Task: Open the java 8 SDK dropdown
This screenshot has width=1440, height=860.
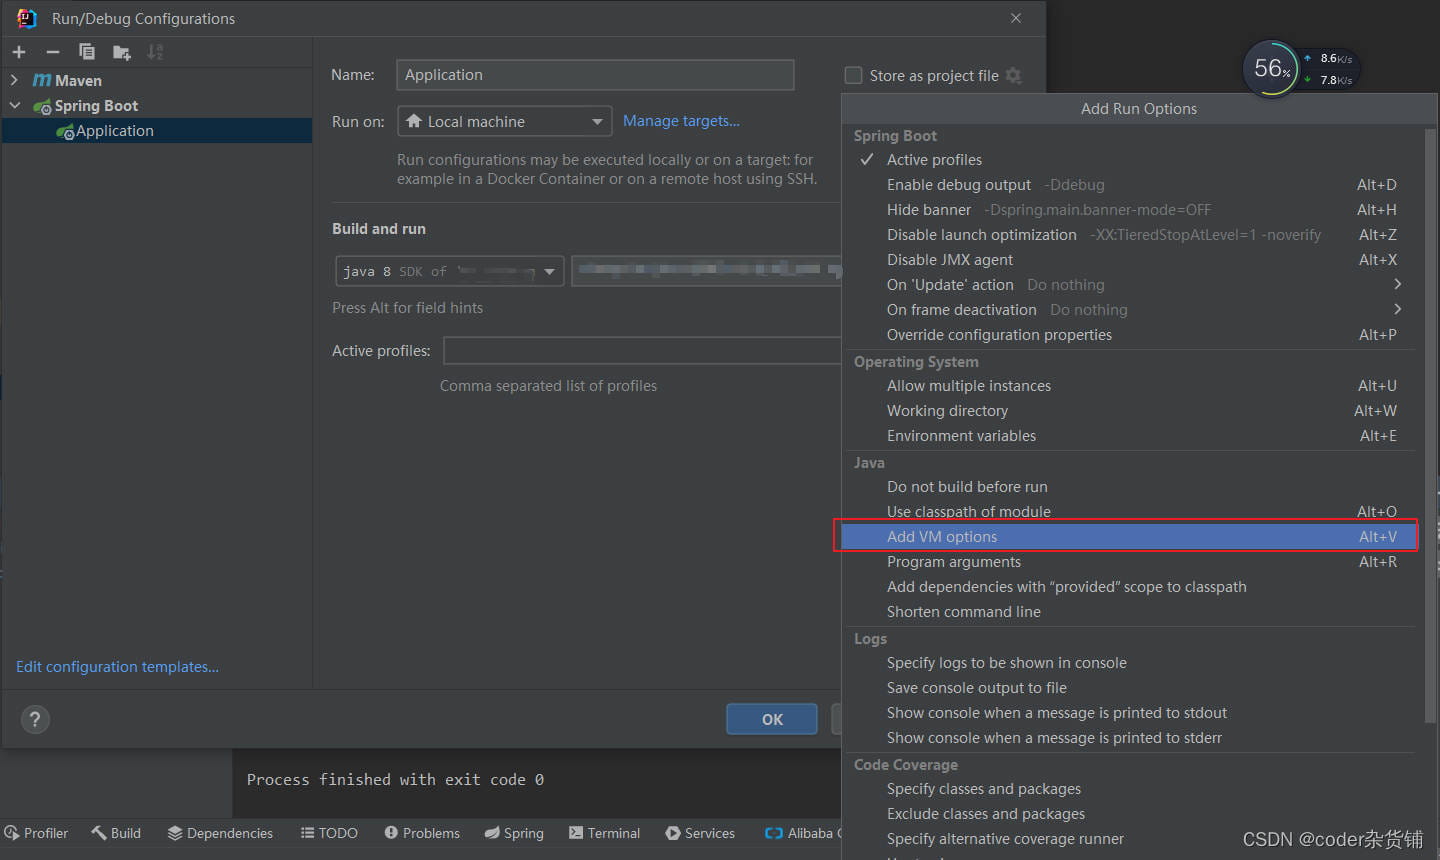Action: coord(450,271)
